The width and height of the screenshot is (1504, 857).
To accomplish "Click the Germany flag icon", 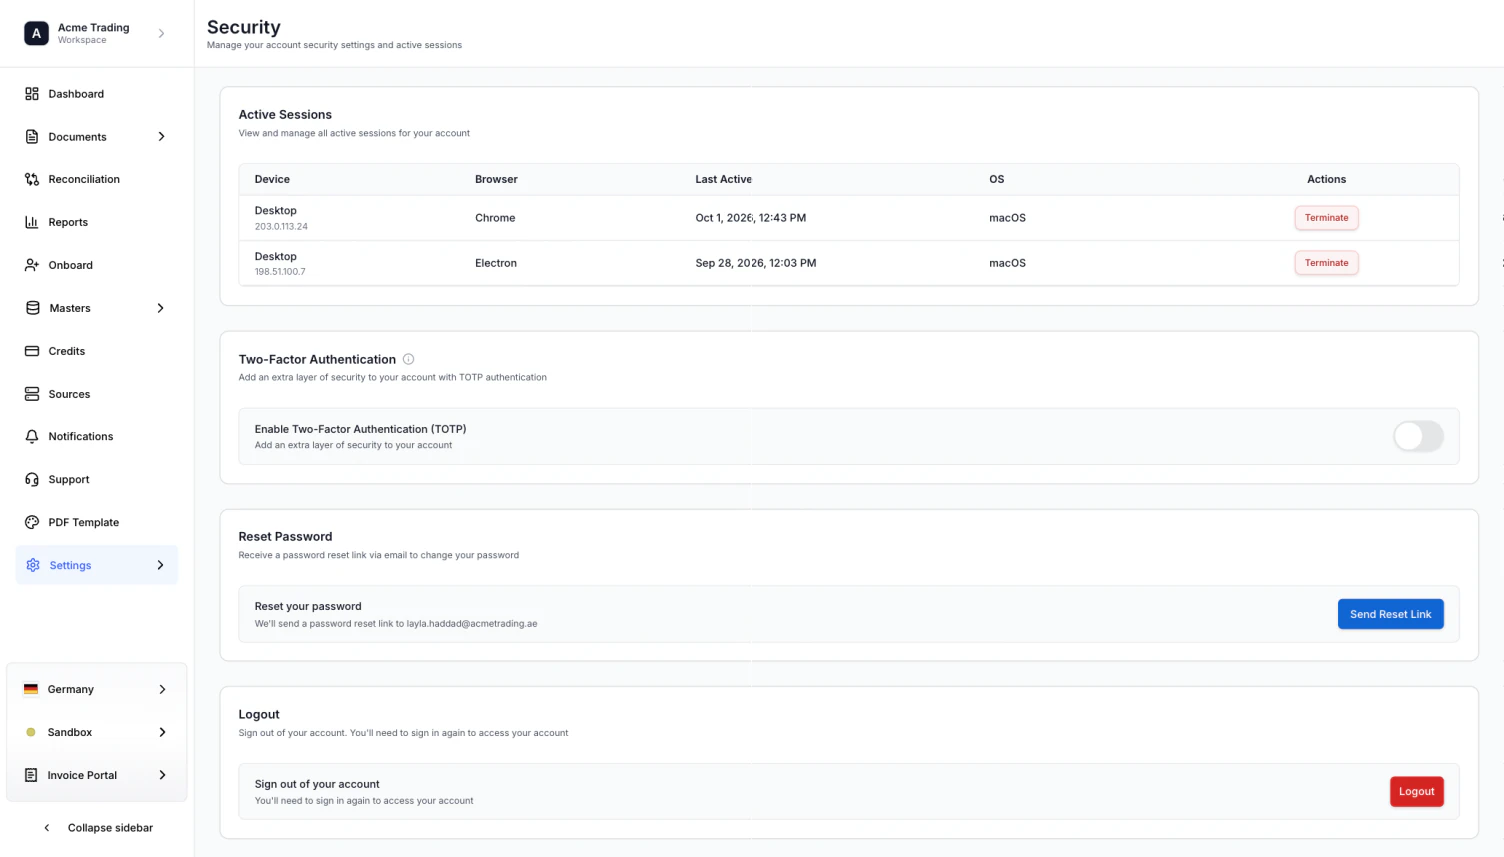I will [31, 689].
